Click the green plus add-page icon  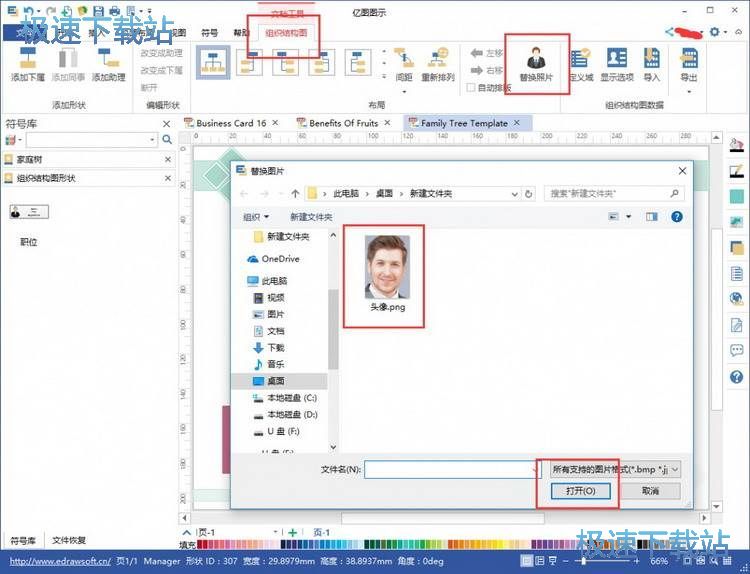293,532
